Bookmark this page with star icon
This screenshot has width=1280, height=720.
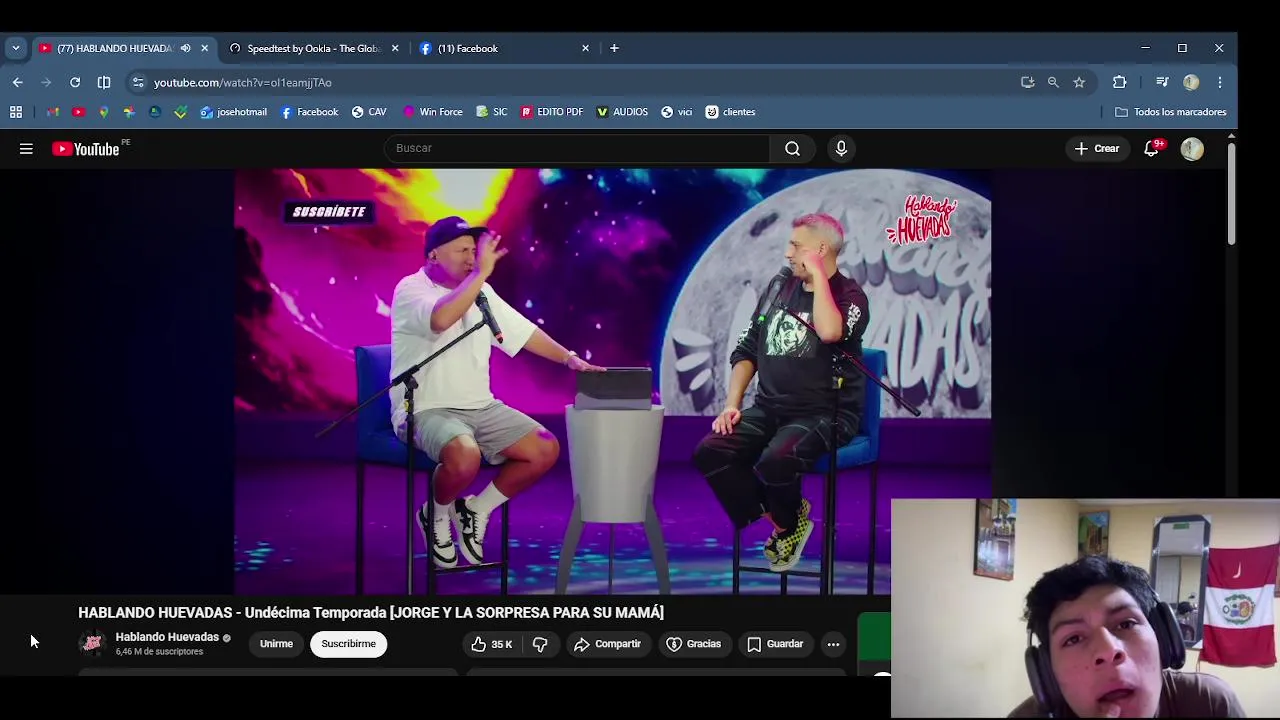pyautogui.click(x=1079, y=82)
